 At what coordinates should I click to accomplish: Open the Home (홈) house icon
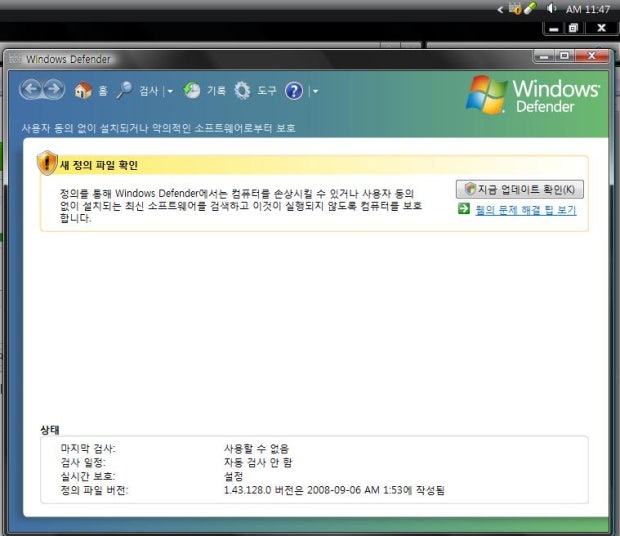[x=83, y=91]
